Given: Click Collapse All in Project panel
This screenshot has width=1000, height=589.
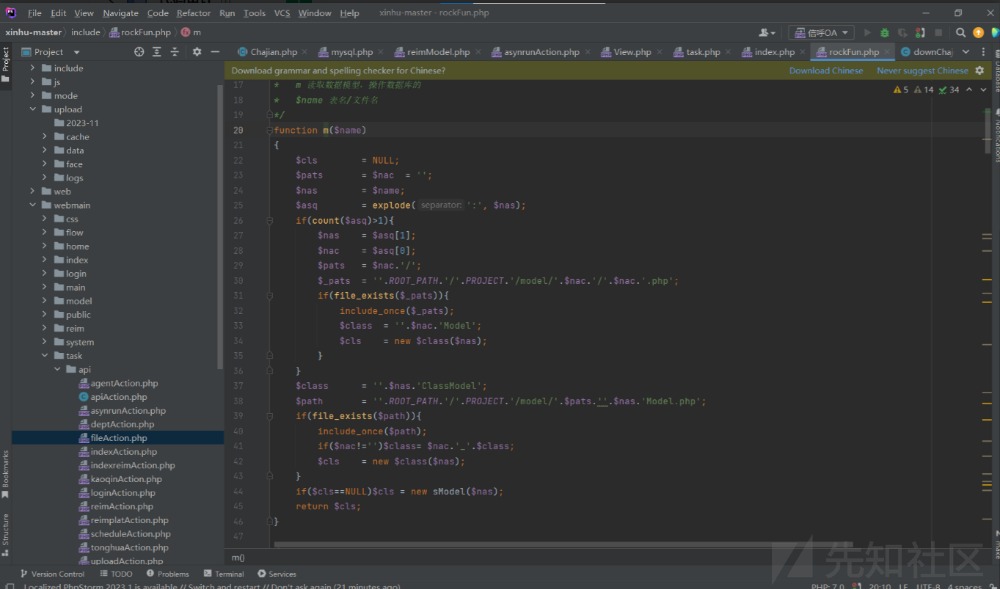Looking at the screenshot, I should click(x=176, y=52).
